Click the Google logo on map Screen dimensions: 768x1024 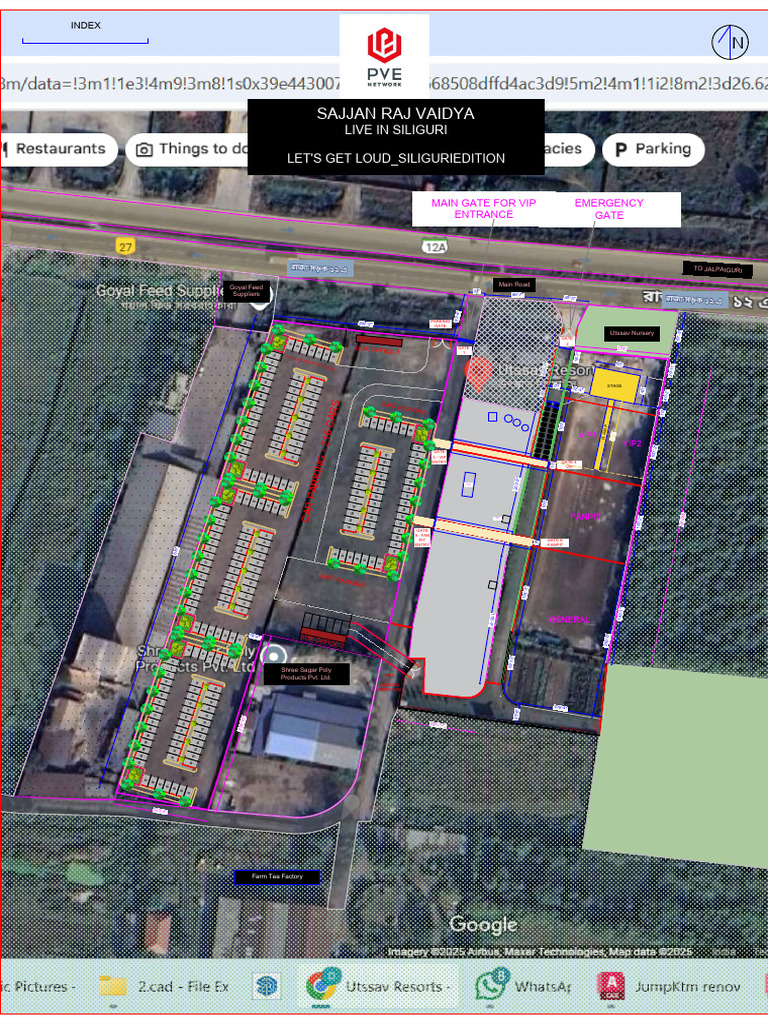[483, 924]
